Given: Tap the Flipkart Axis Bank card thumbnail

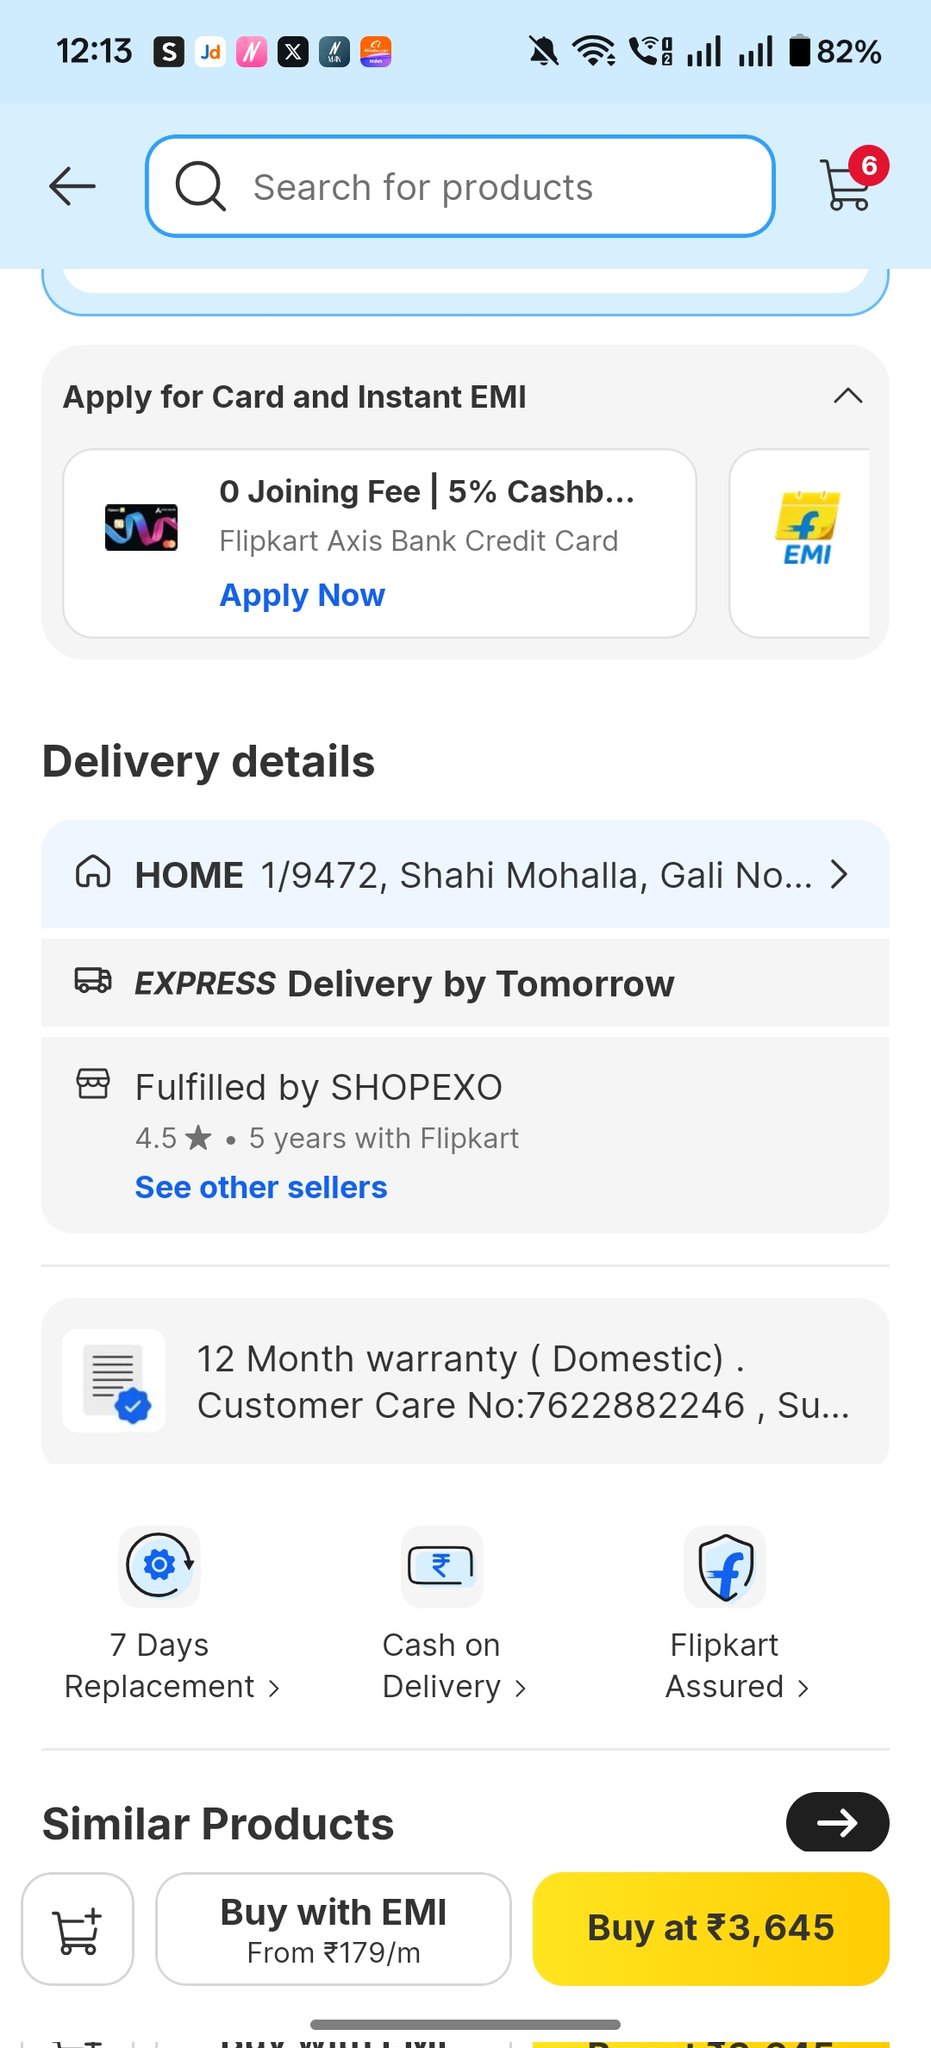Looking at the screenshot, I should pos(141,527).
